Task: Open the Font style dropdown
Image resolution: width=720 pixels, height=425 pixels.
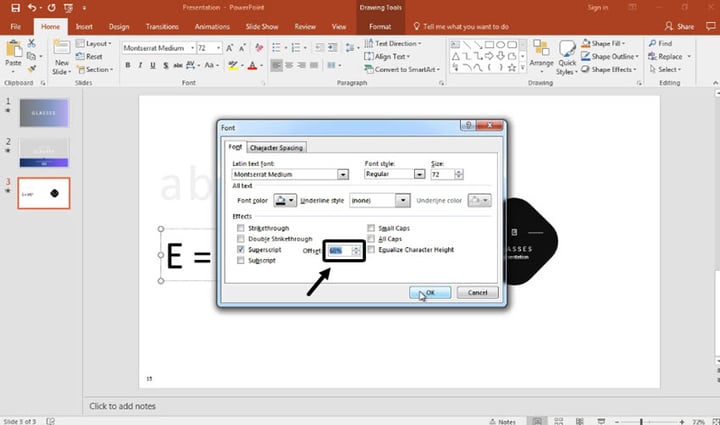Action: [419, 174]
